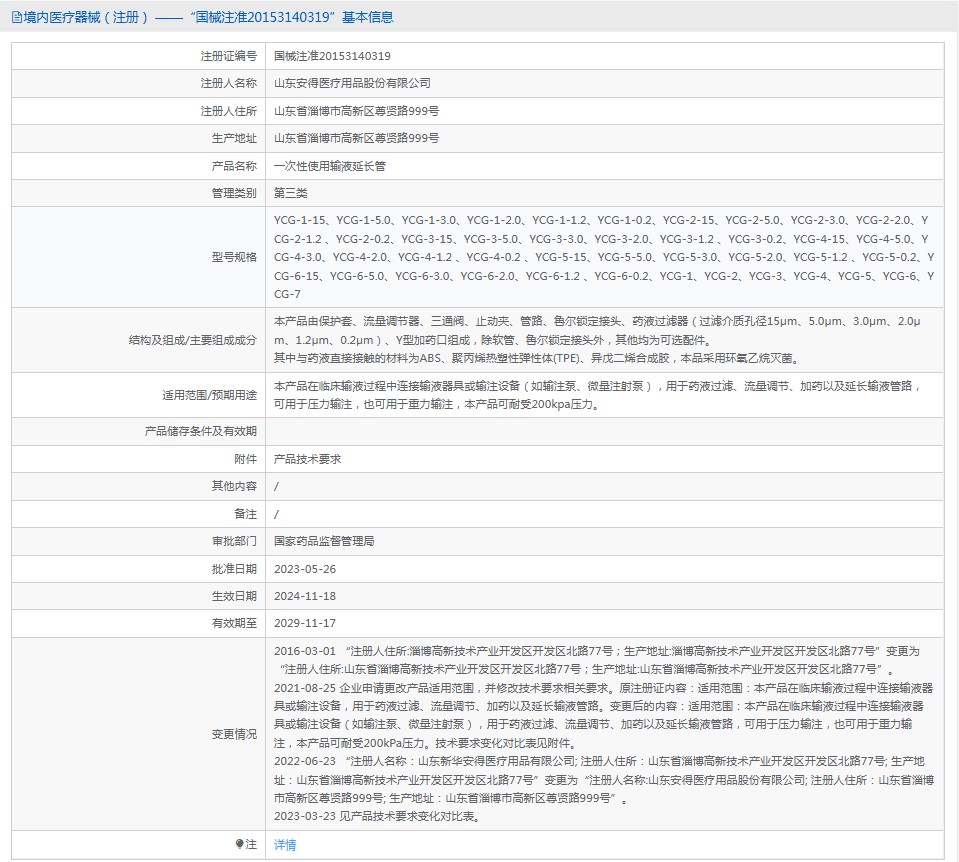The image size is (959, 862).
Task: Click the 附件 label
Action: (x=245, y=459)
